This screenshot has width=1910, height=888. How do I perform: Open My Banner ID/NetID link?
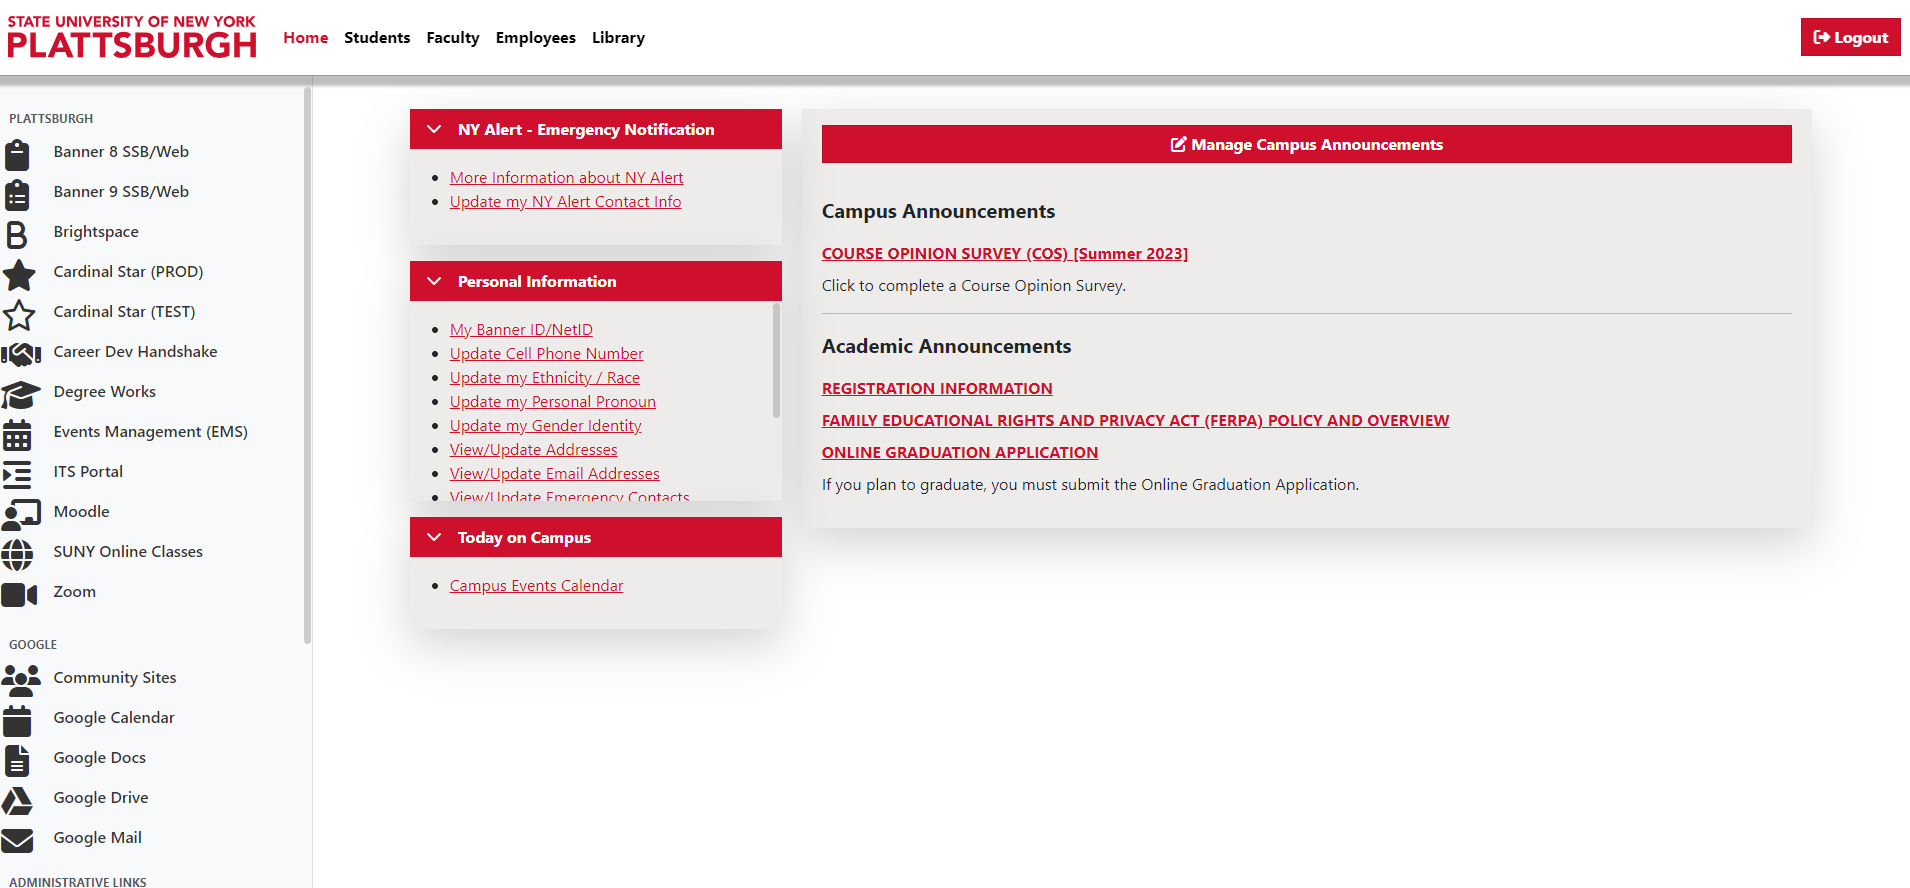521,330
